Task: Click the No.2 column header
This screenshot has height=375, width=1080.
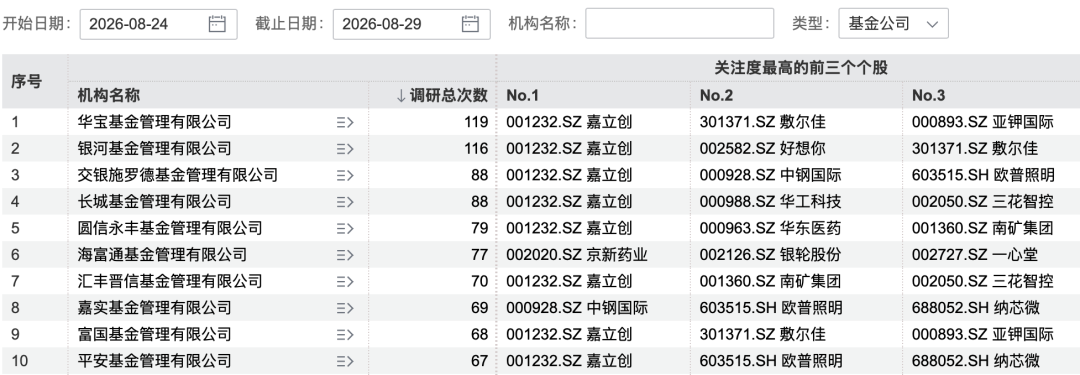Action: 716,95
